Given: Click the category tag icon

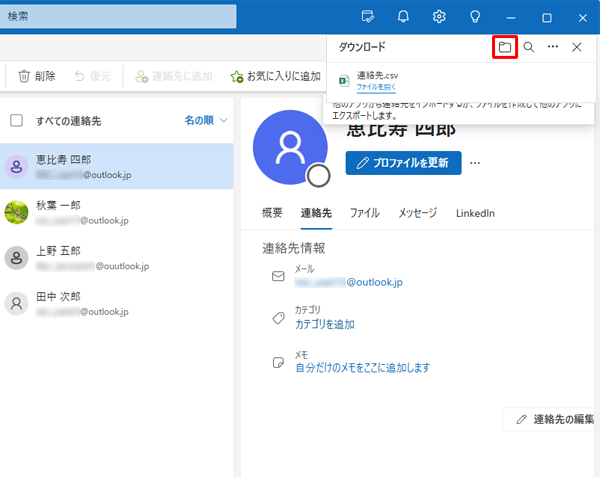Looking at the screenshot, I should pos(278,318).
